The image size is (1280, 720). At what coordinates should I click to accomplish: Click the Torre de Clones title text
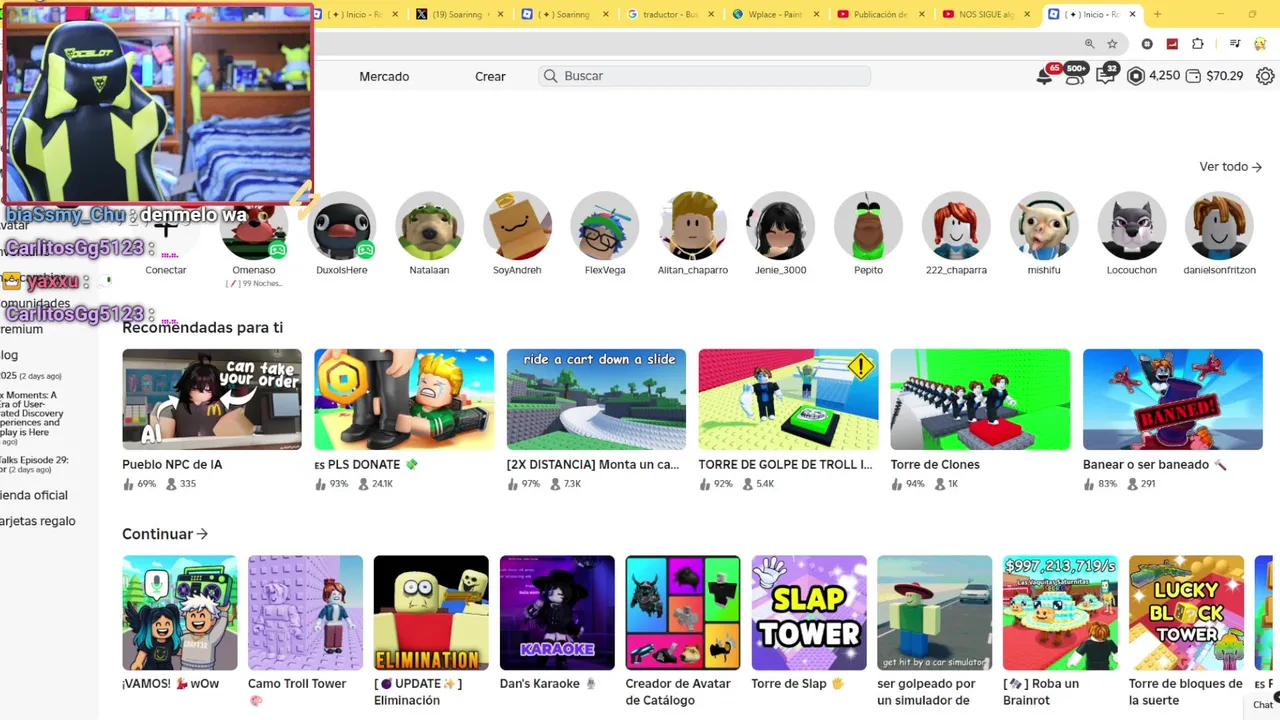(935, 465)
